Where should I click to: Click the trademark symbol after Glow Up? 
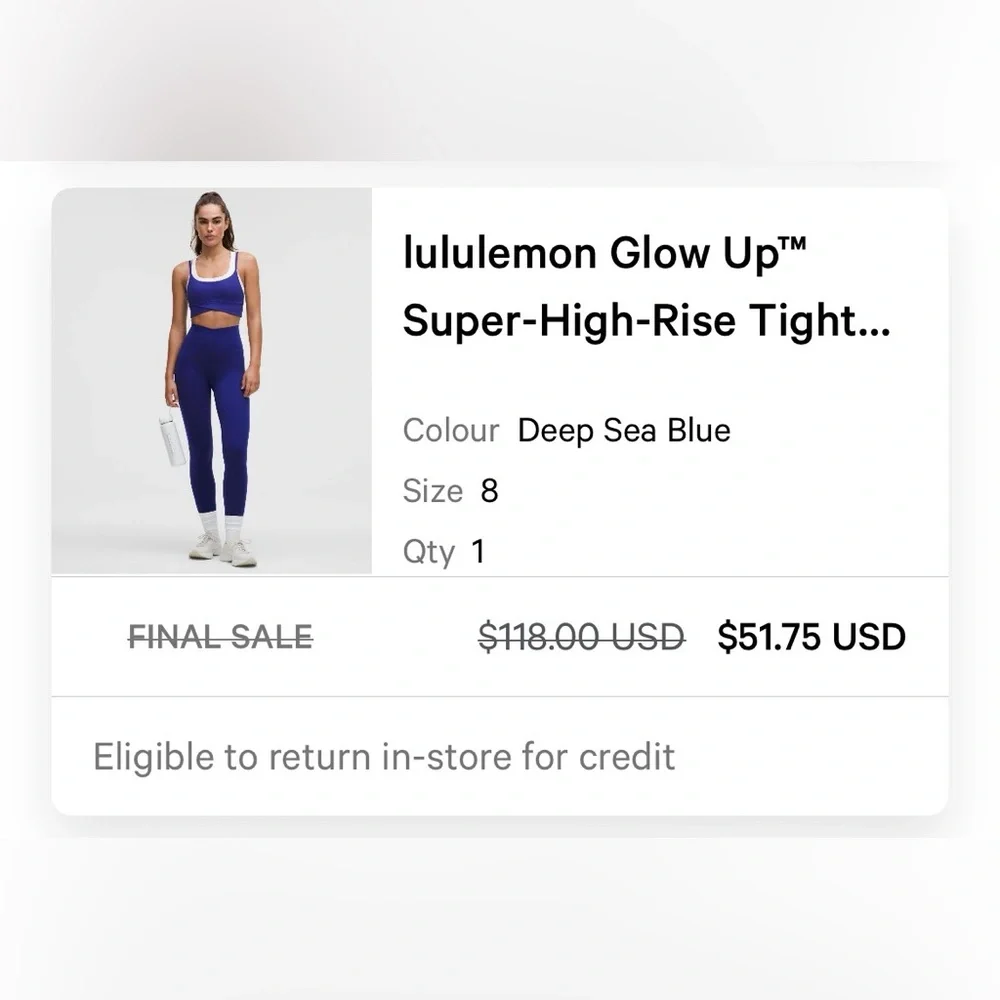click(x=790, y=246)
